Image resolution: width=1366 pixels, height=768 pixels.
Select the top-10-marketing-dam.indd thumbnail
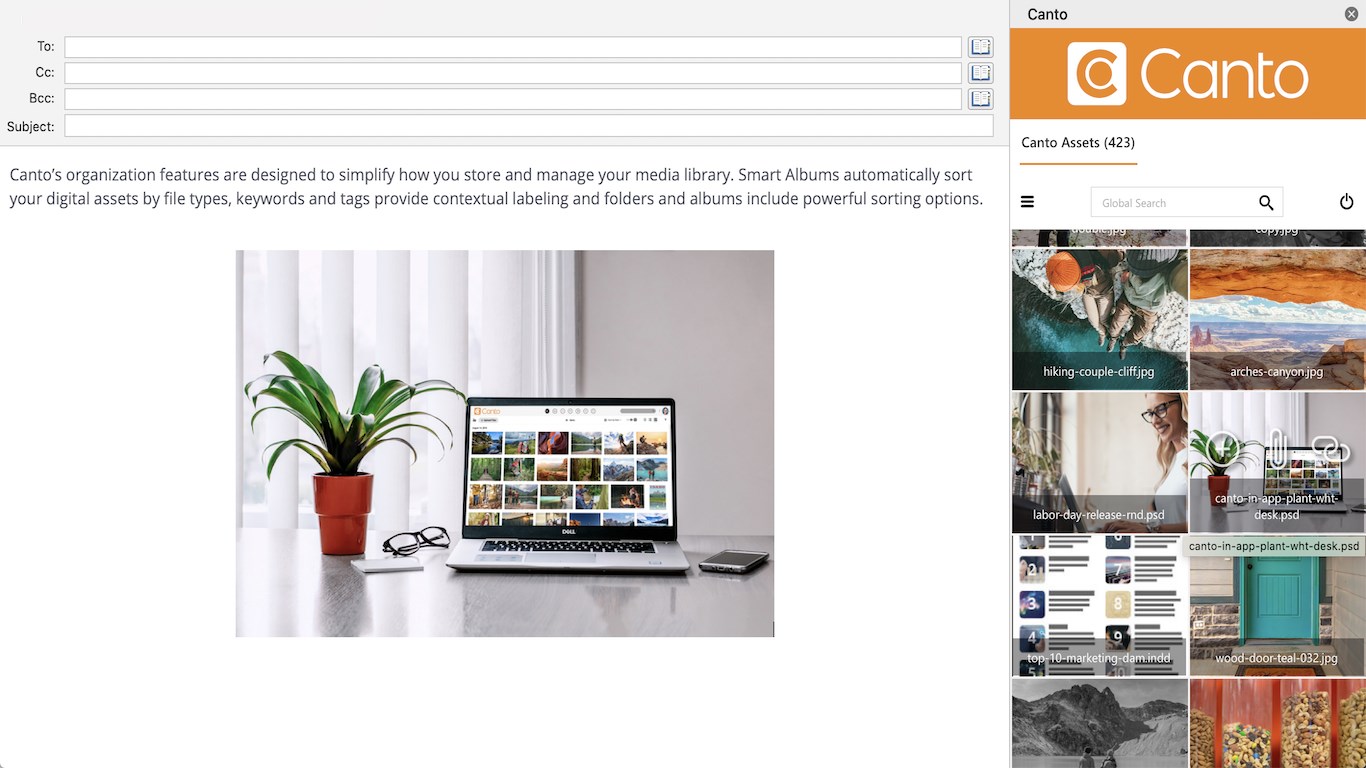(1100, 605)
